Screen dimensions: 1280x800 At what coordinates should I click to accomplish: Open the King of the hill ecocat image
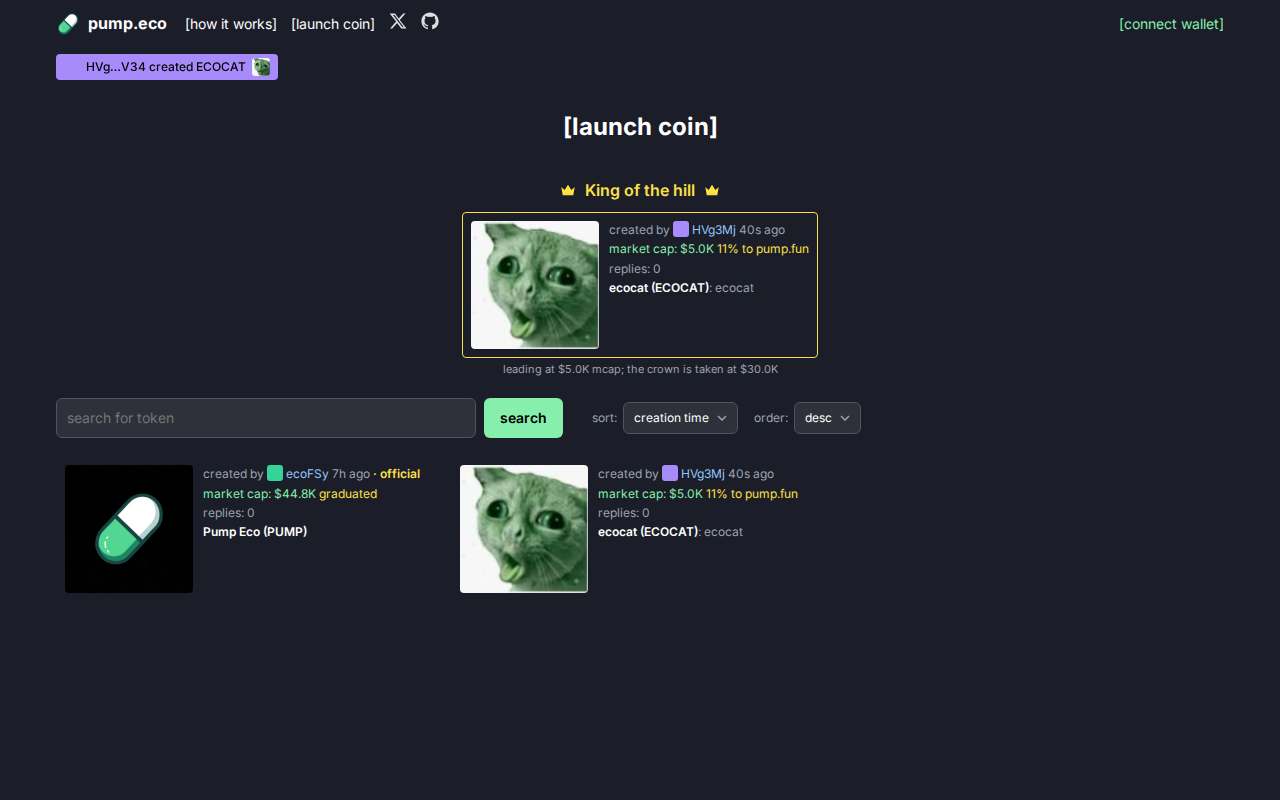tap(535, 285)
